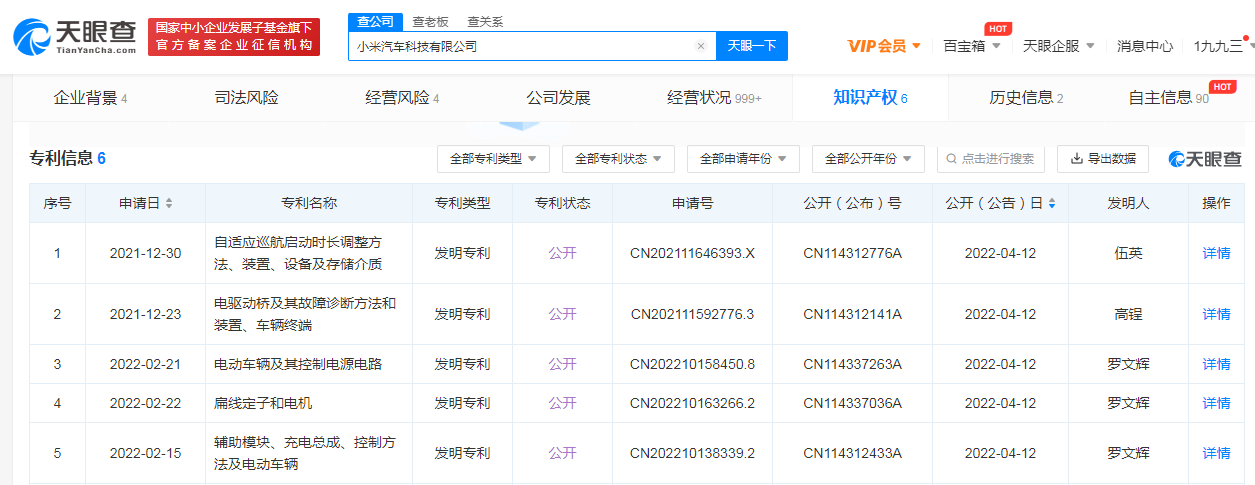Click application number CN202210158450.8
Image resolution: width=1255 pixels, height=485 pixels.
[692, 364]
